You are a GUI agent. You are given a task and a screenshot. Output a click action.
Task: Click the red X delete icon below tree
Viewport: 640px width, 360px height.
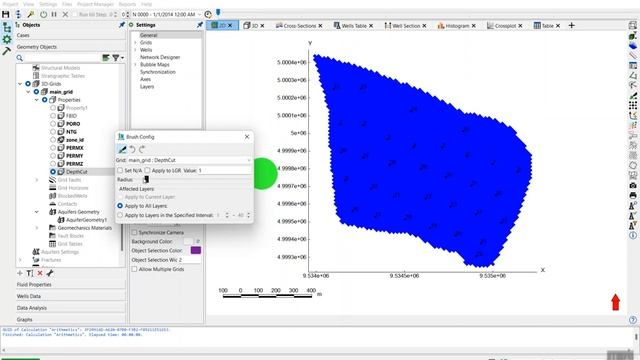[40, 273]
